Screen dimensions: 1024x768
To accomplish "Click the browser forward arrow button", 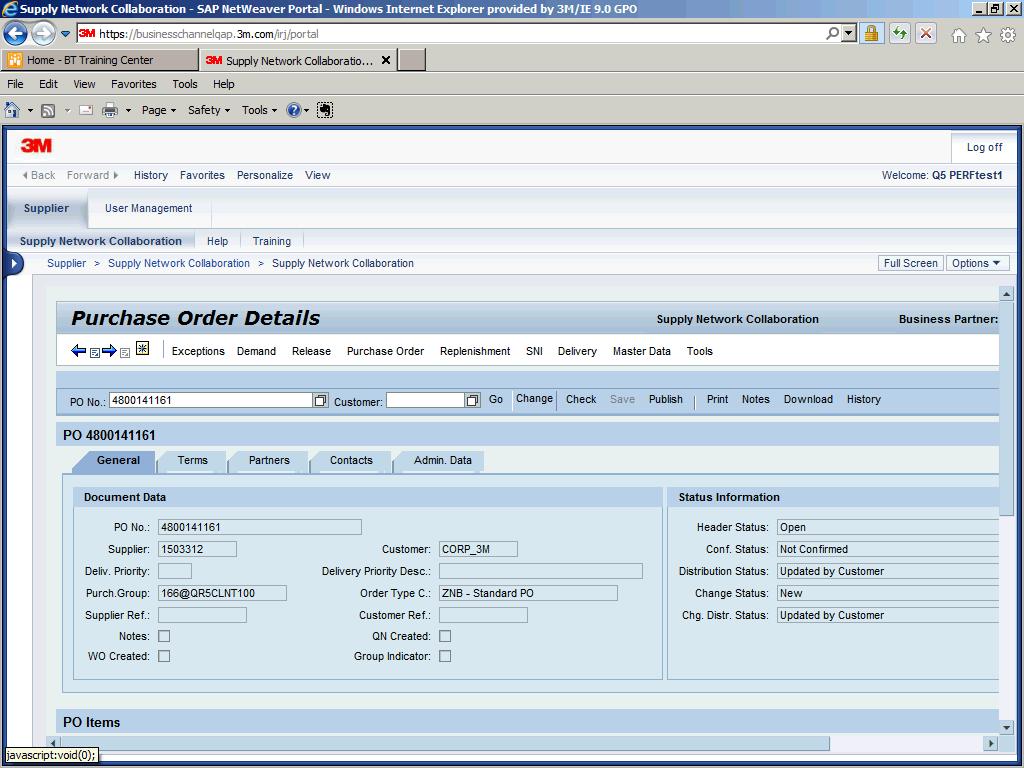I will click(x=43, y=33).
